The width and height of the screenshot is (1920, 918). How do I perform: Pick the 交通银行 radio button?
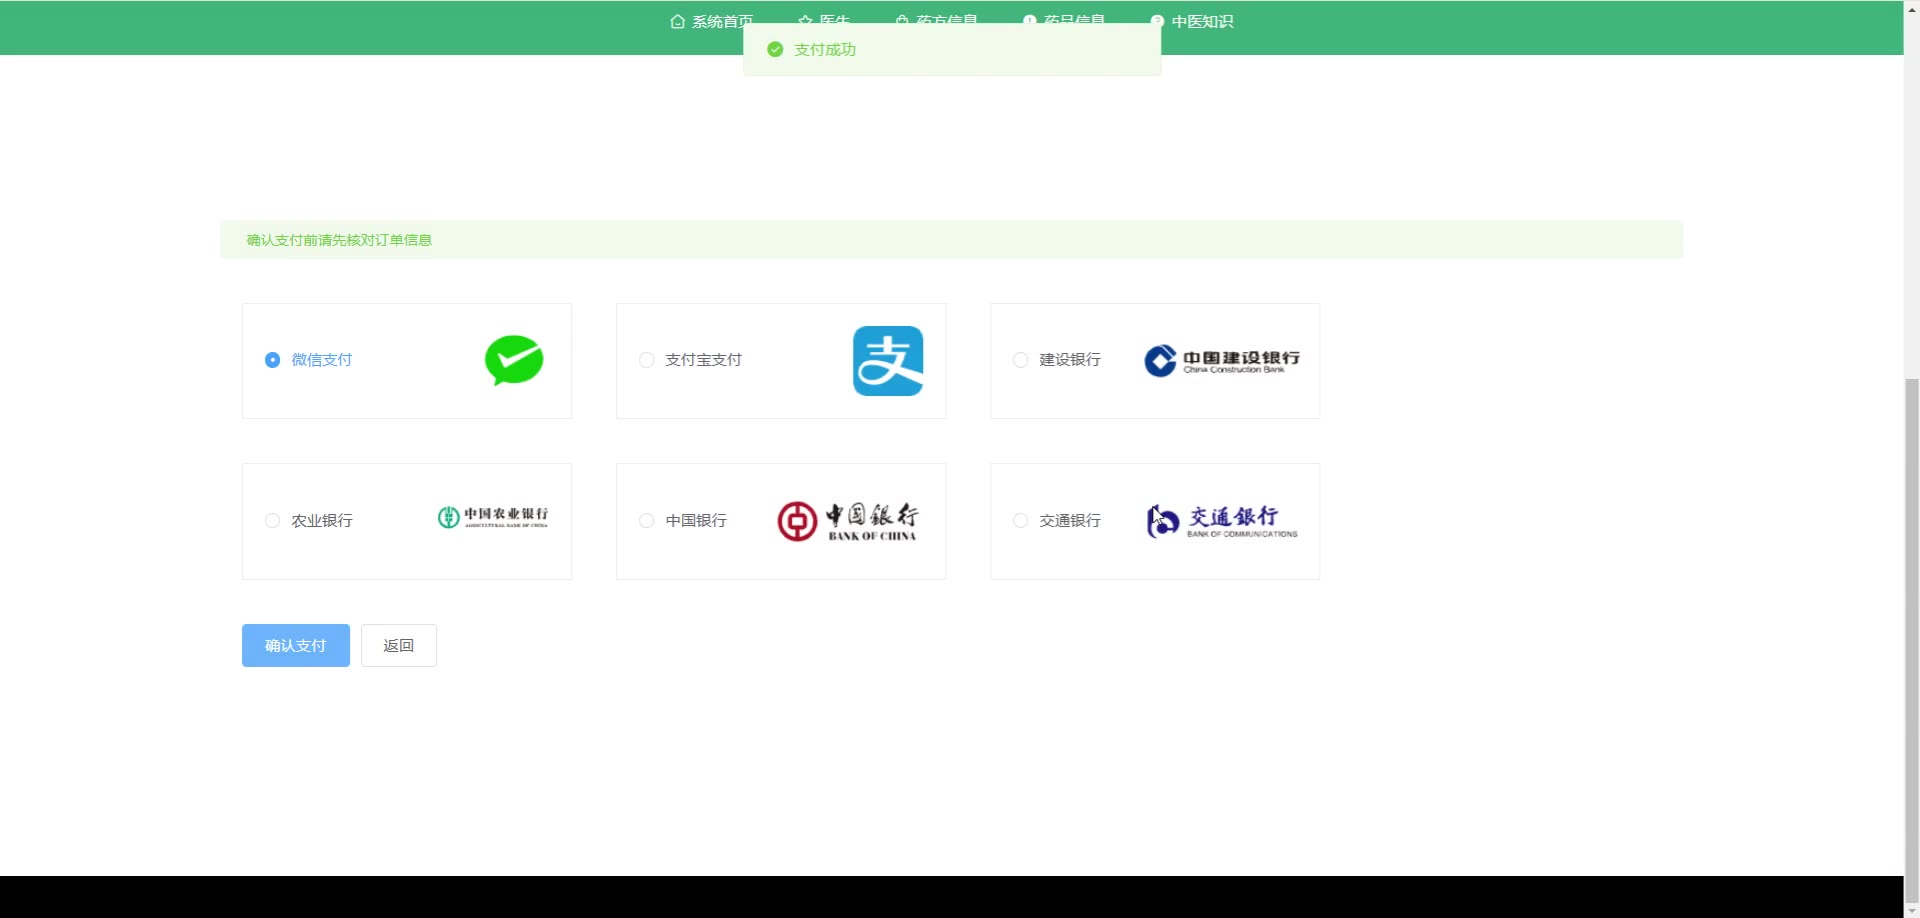click(1020, 521)
